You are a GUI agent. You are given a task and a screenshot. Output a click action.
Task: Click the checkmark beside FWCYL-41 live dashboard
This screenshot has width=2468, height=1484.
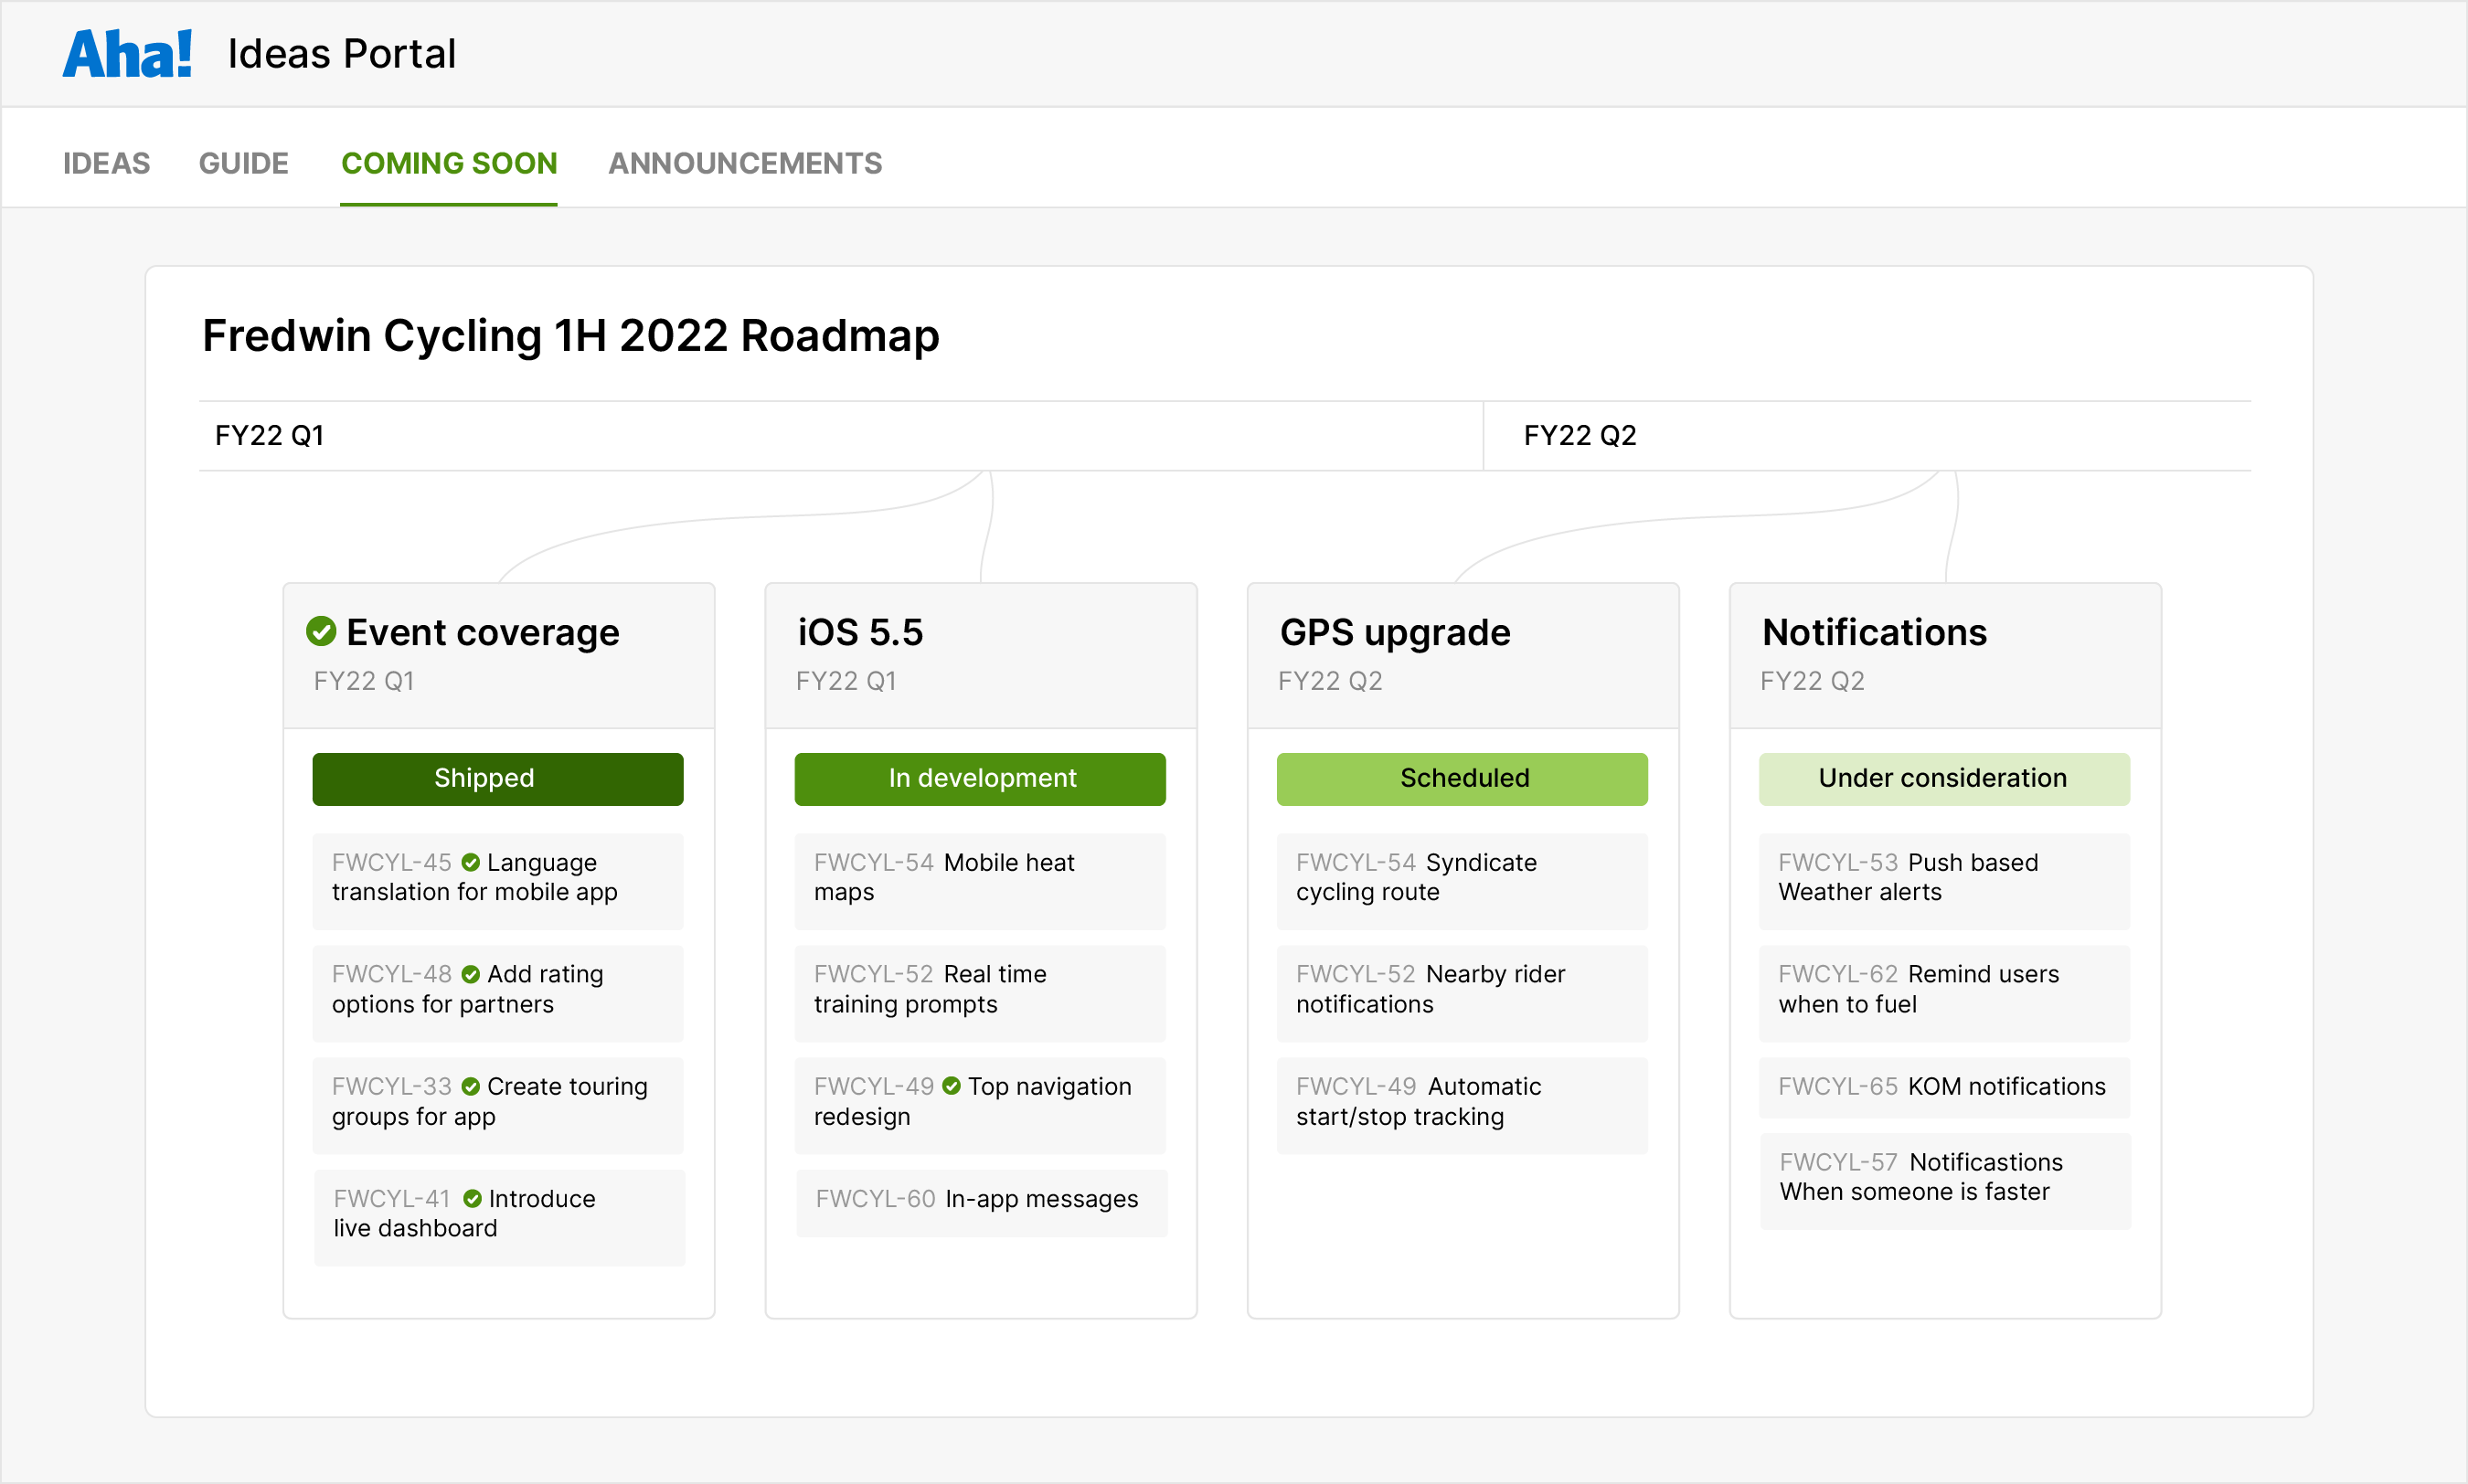[x=470, y=1198]
